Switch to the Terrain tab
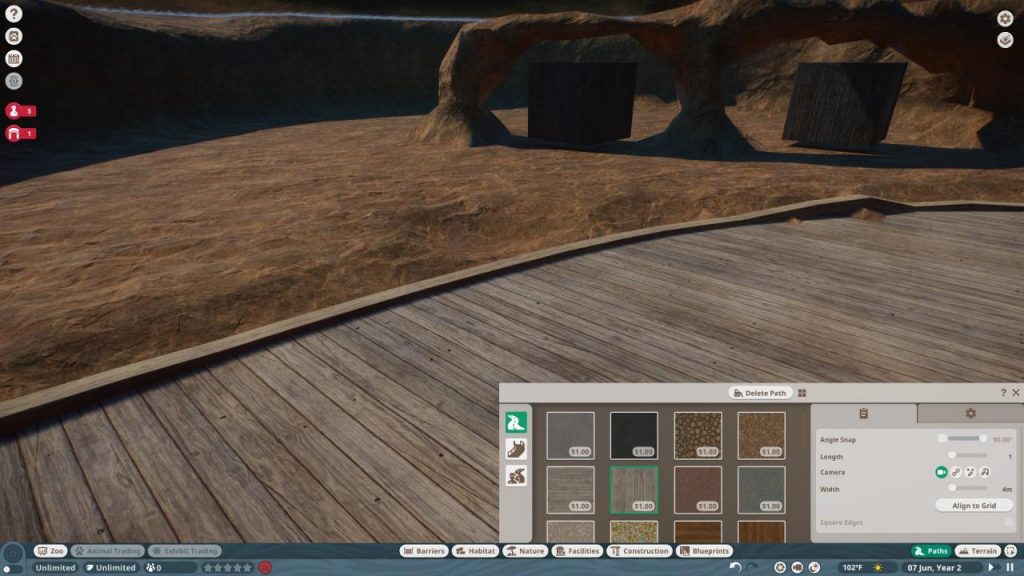 (x=978, y=551)
